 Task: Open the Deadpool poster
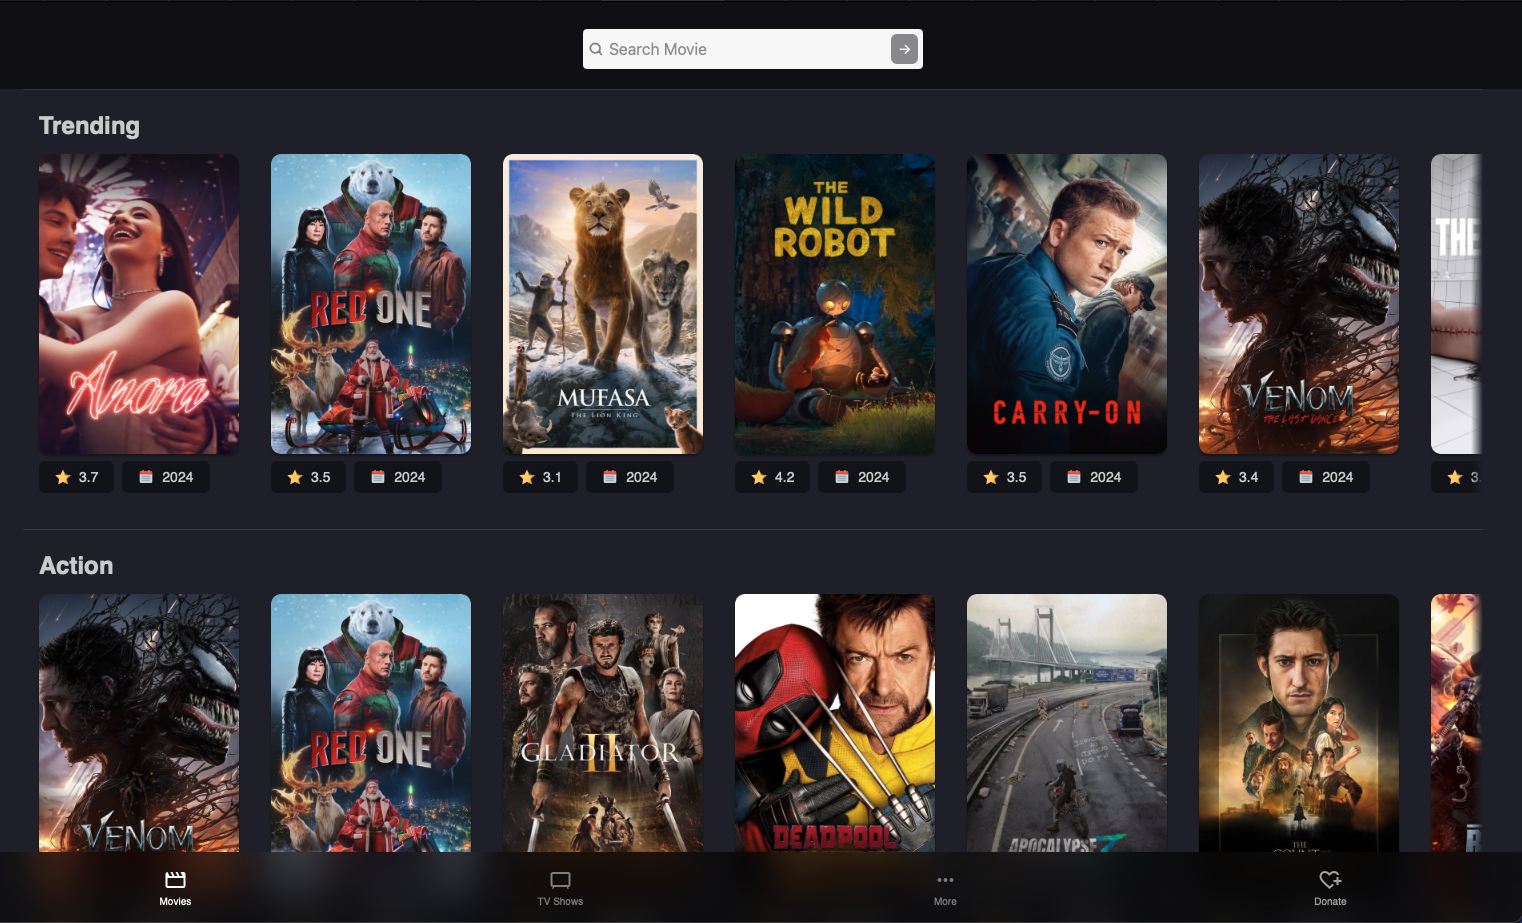click(x=835, y=723)
